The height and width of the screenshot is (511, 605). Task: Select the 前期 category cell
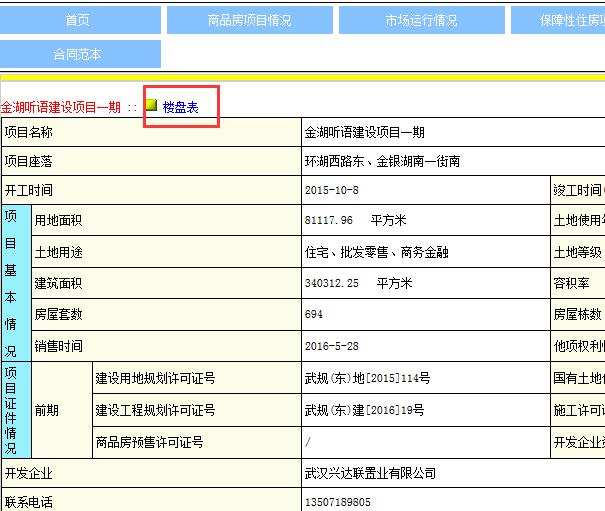[x=62, y=410]
